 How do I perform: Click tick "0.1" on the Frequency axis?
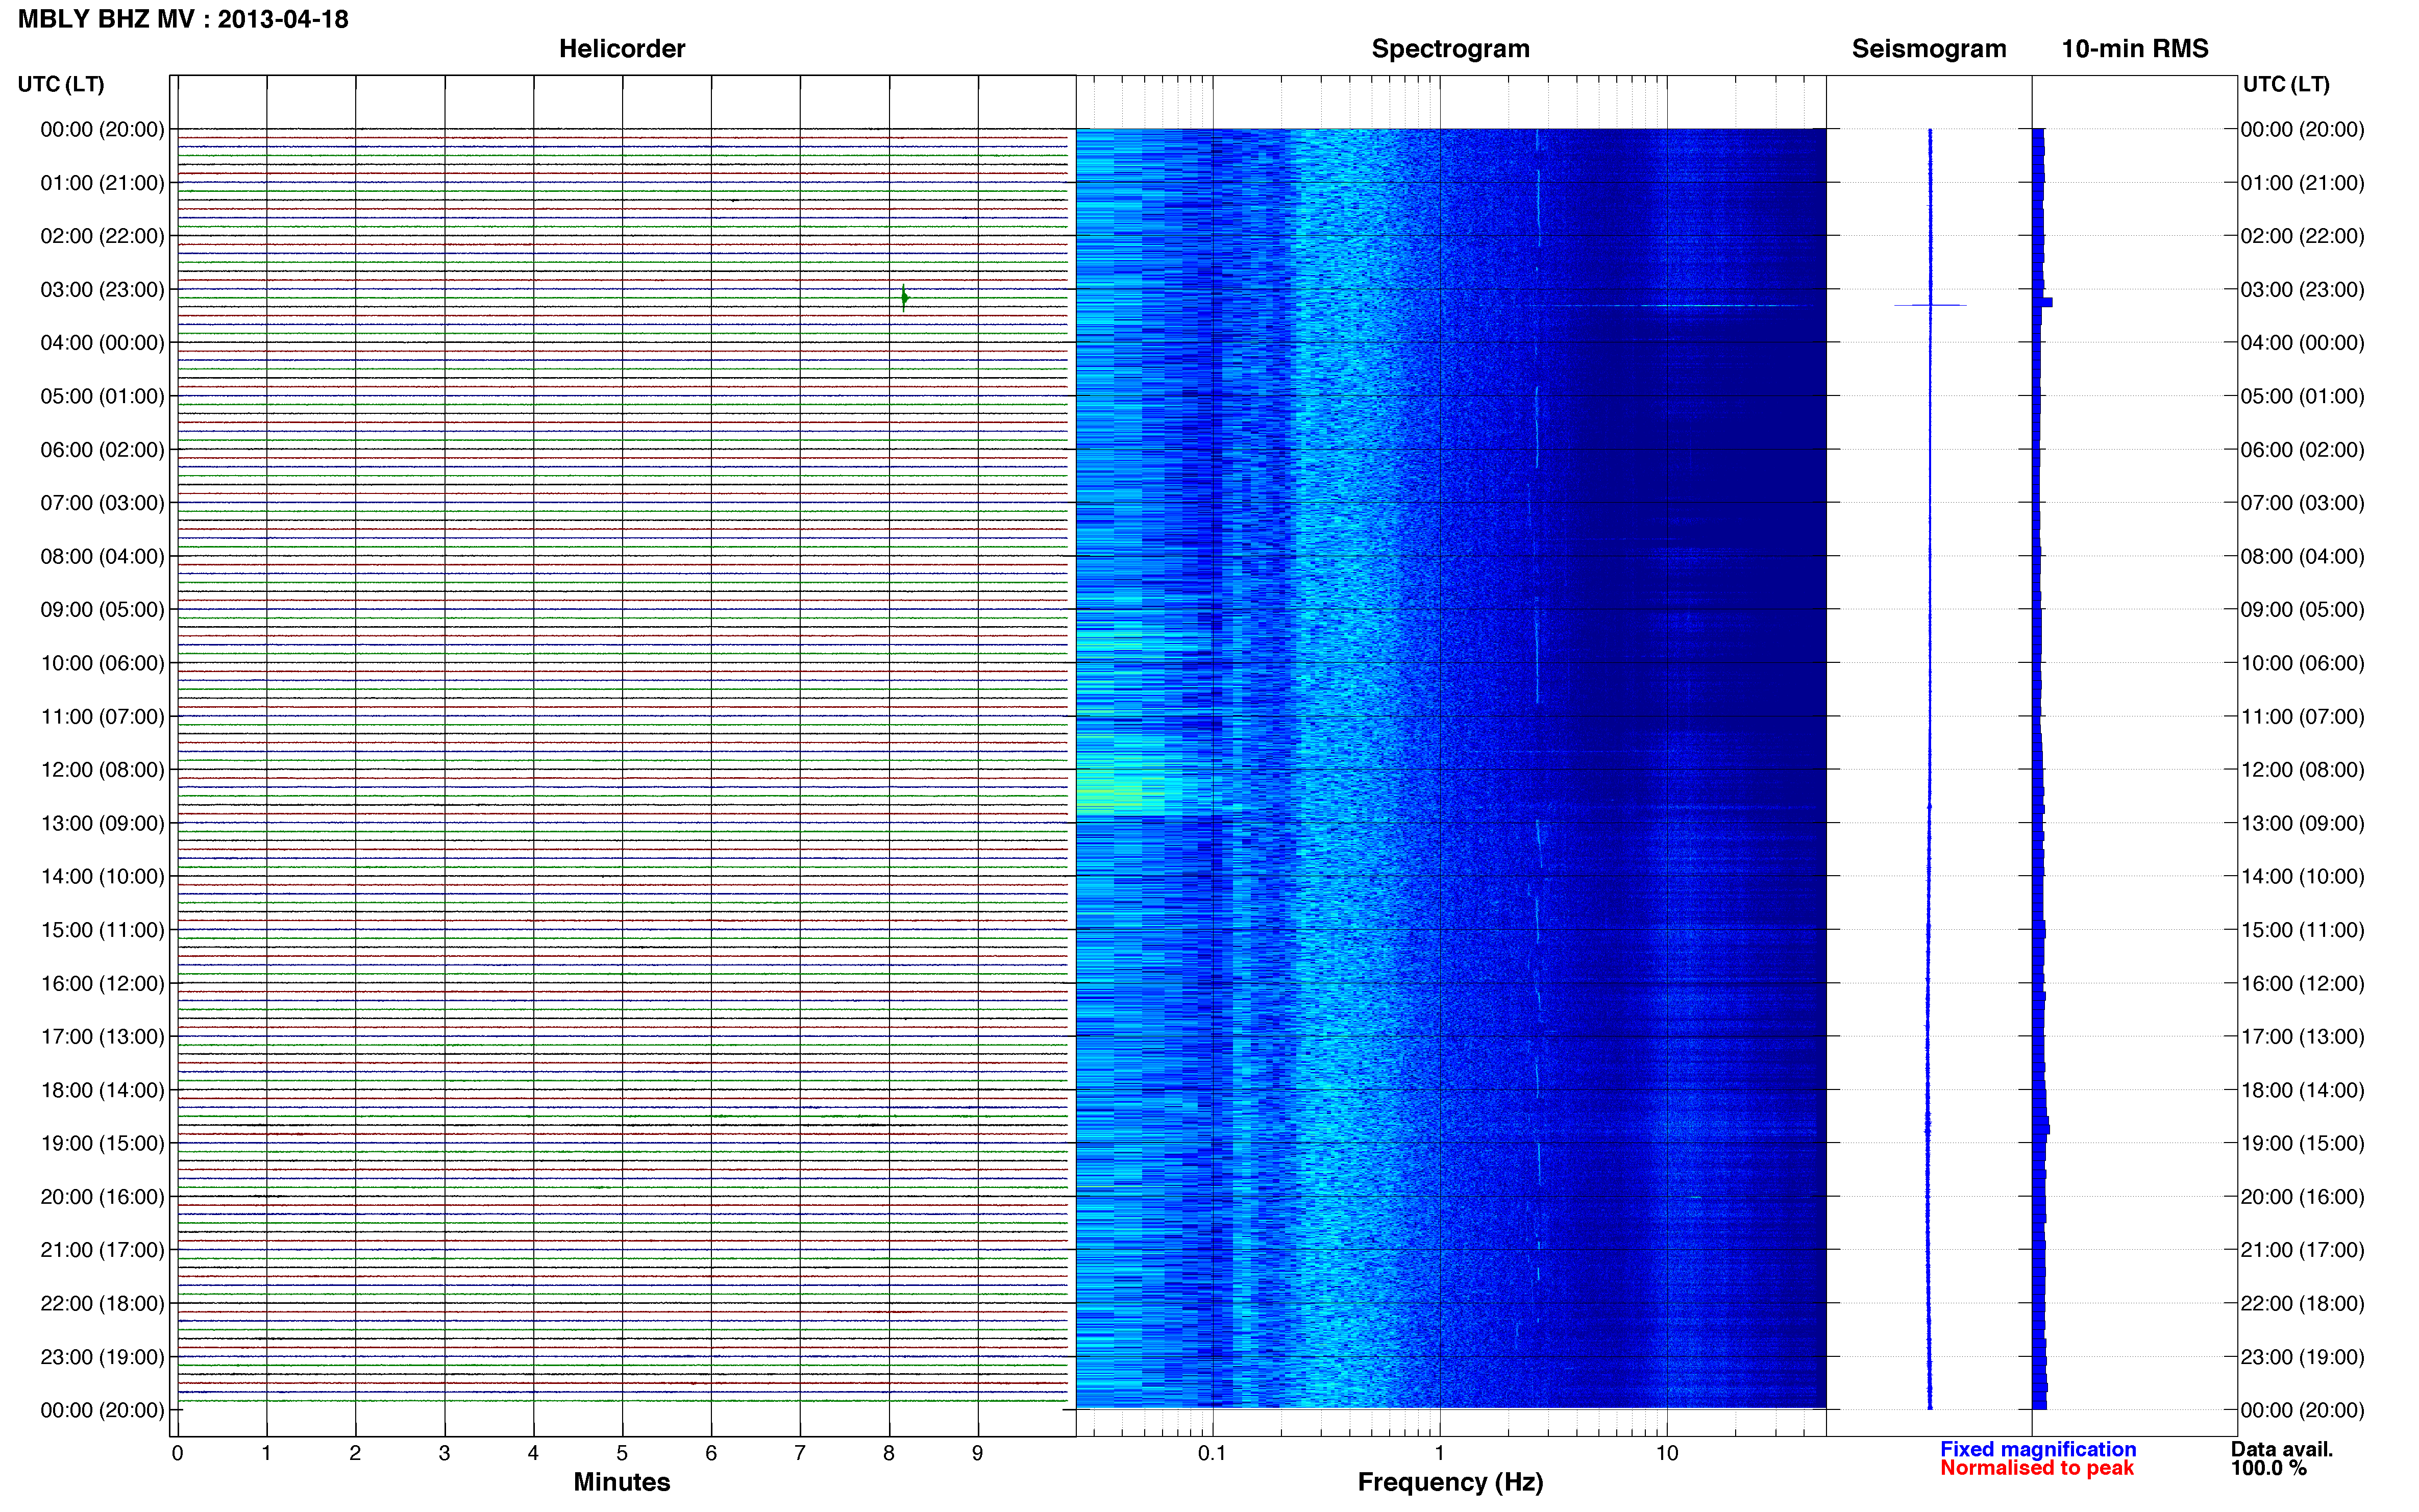tap(1212, 1453)
